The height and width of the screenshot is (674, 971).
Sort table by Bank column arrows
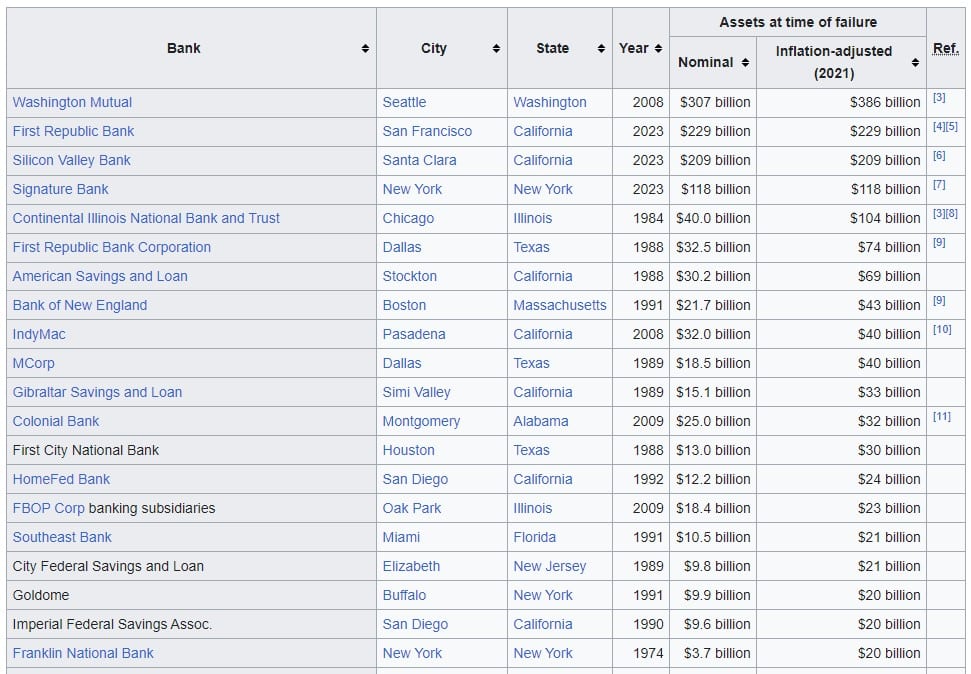365,48
